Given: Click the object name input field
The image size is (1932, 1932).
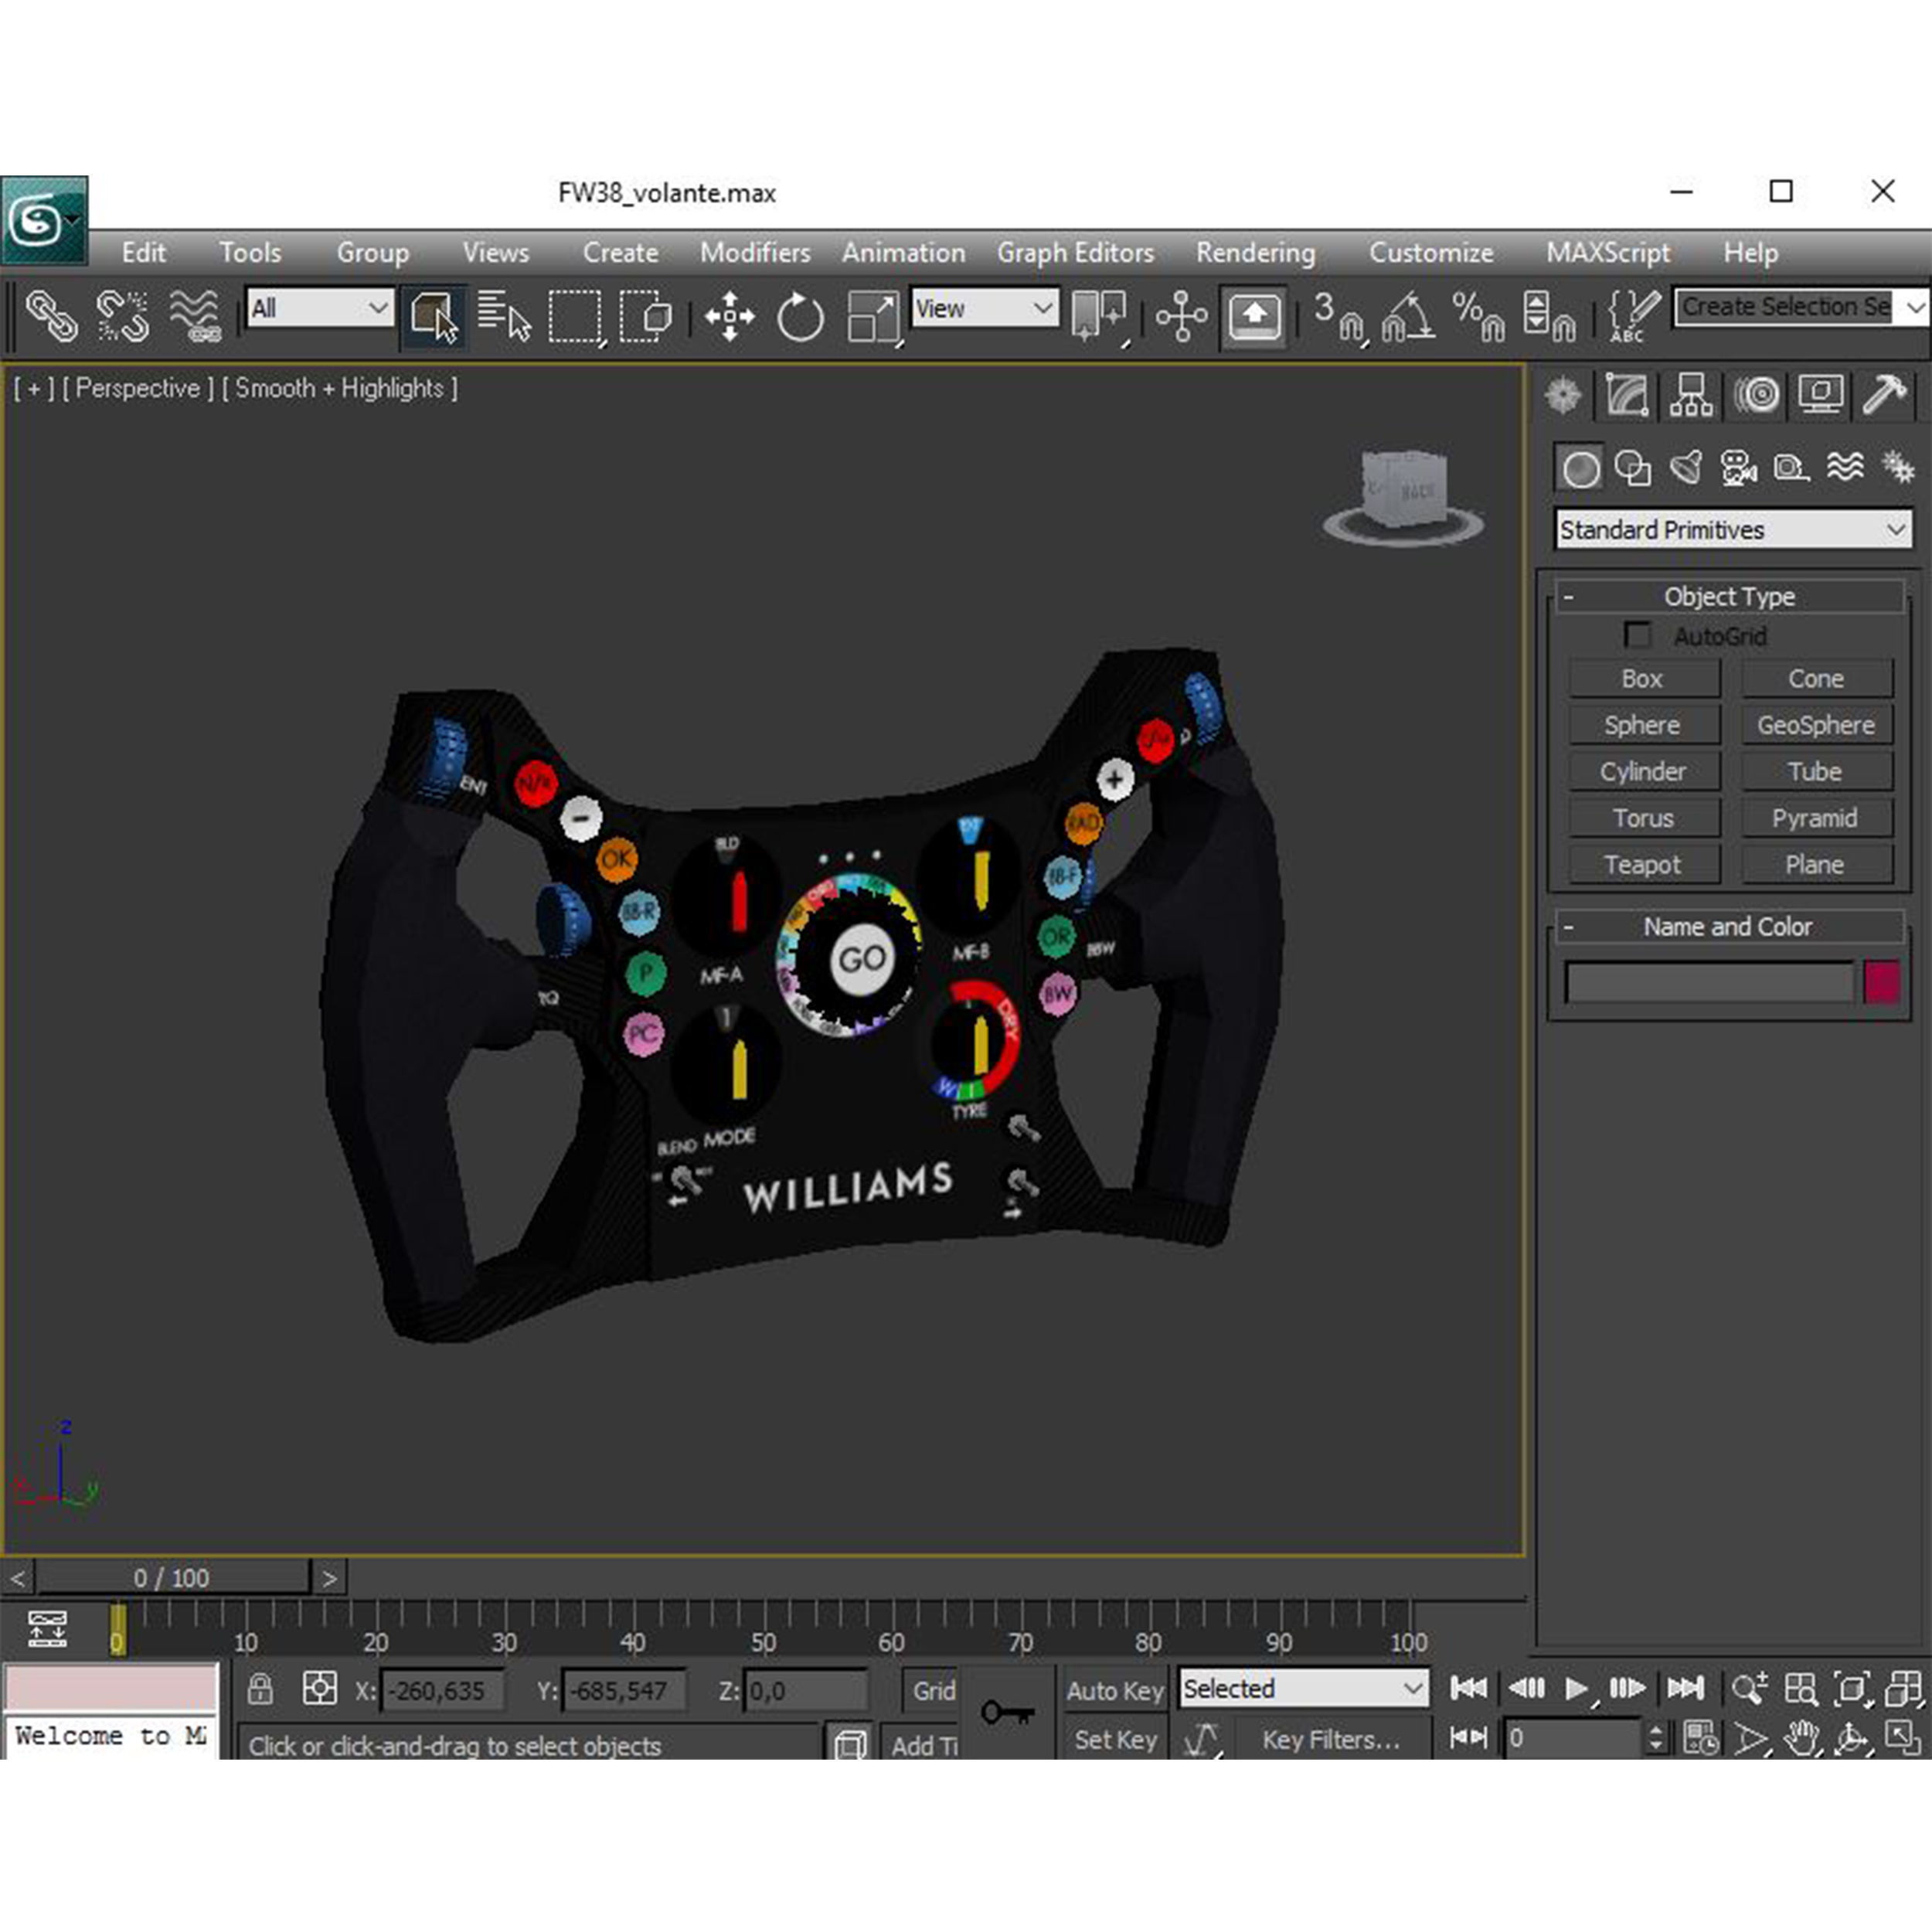Looking at the screenshot, I should click(x=1709, y=982).
